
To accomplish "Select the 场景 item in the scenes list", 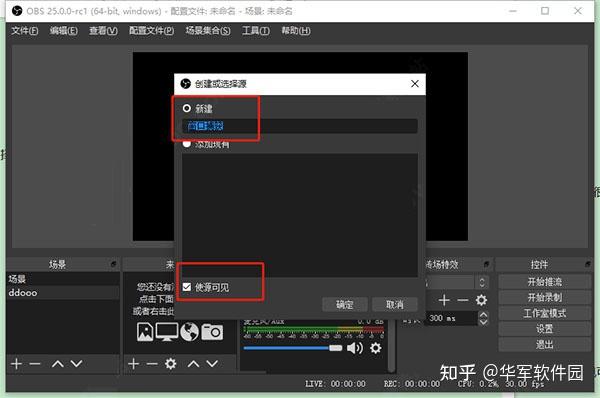I will point(63,279).
